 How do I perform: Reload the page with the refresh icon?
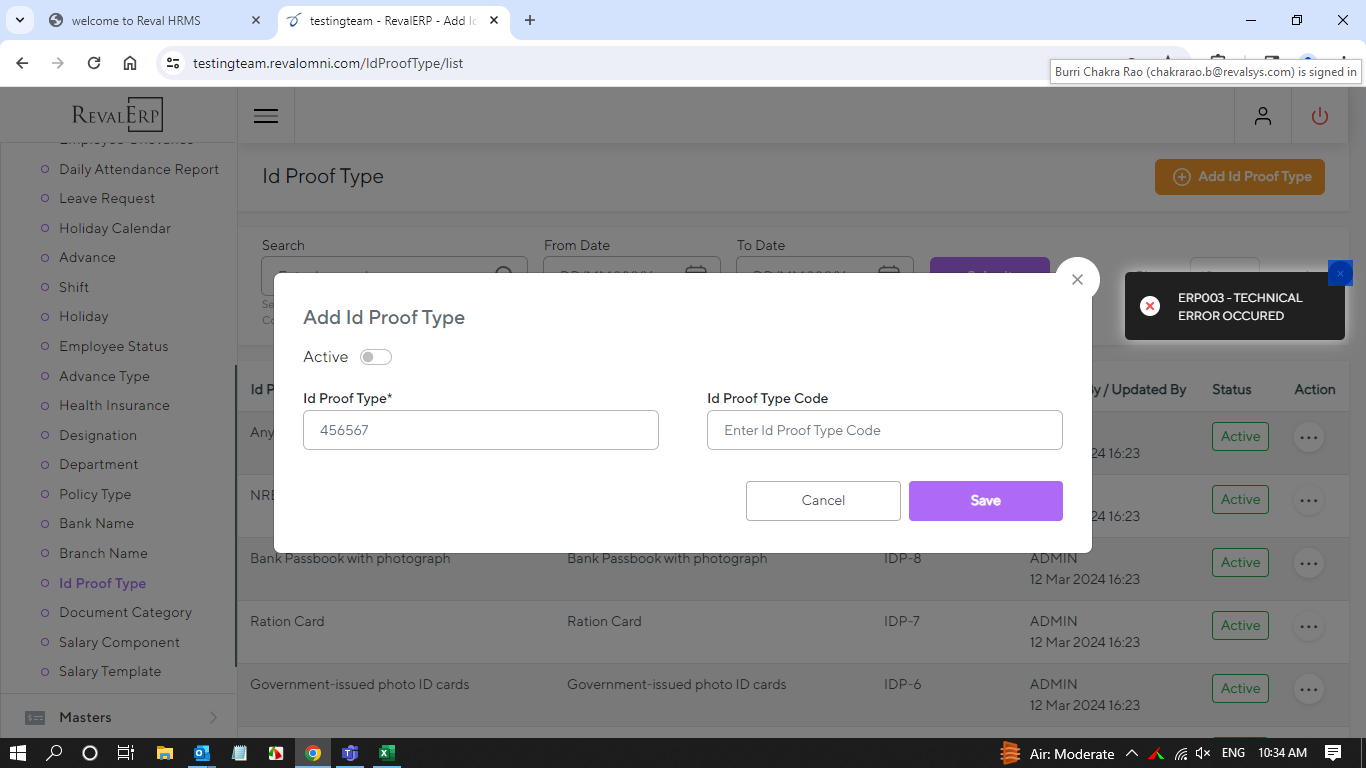(94, 63)
